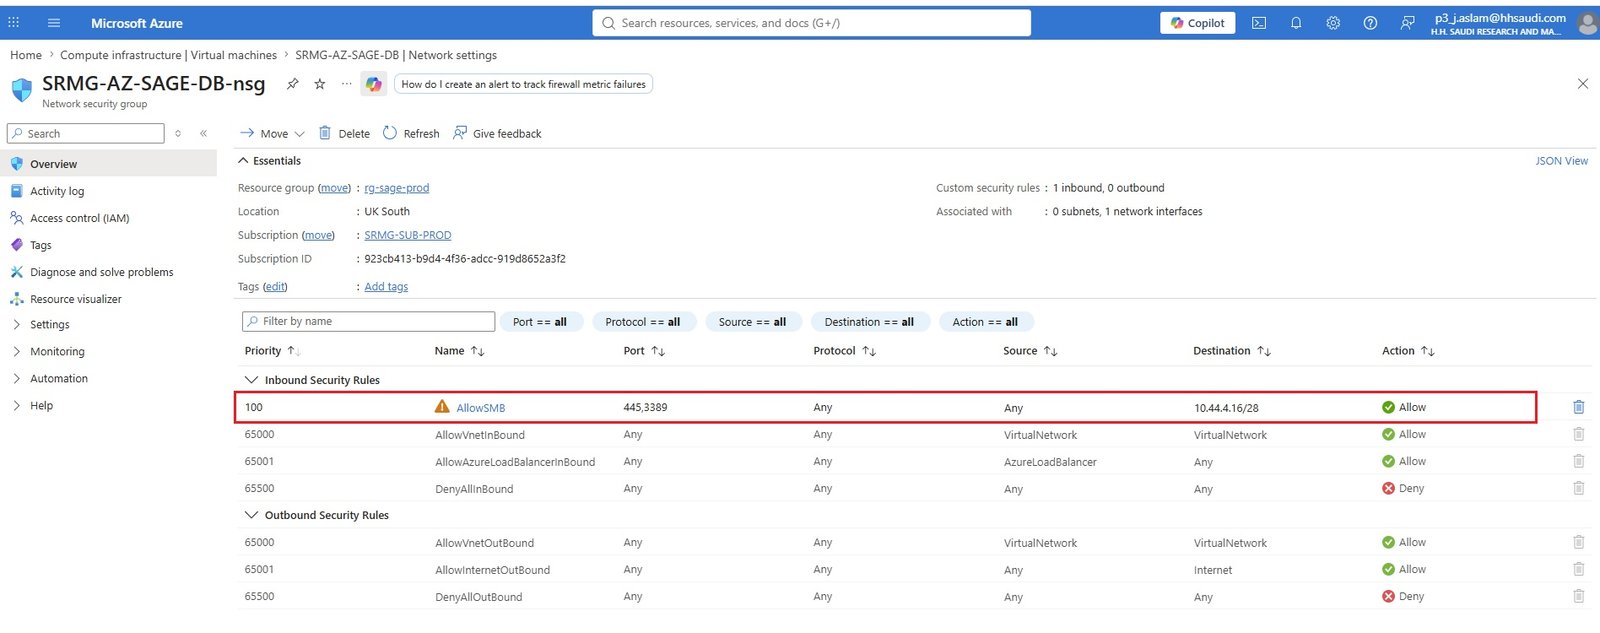Viewport: 1600px width, 633px height.
Task: Collapse the Essentials section
Action: pos(243,161)
